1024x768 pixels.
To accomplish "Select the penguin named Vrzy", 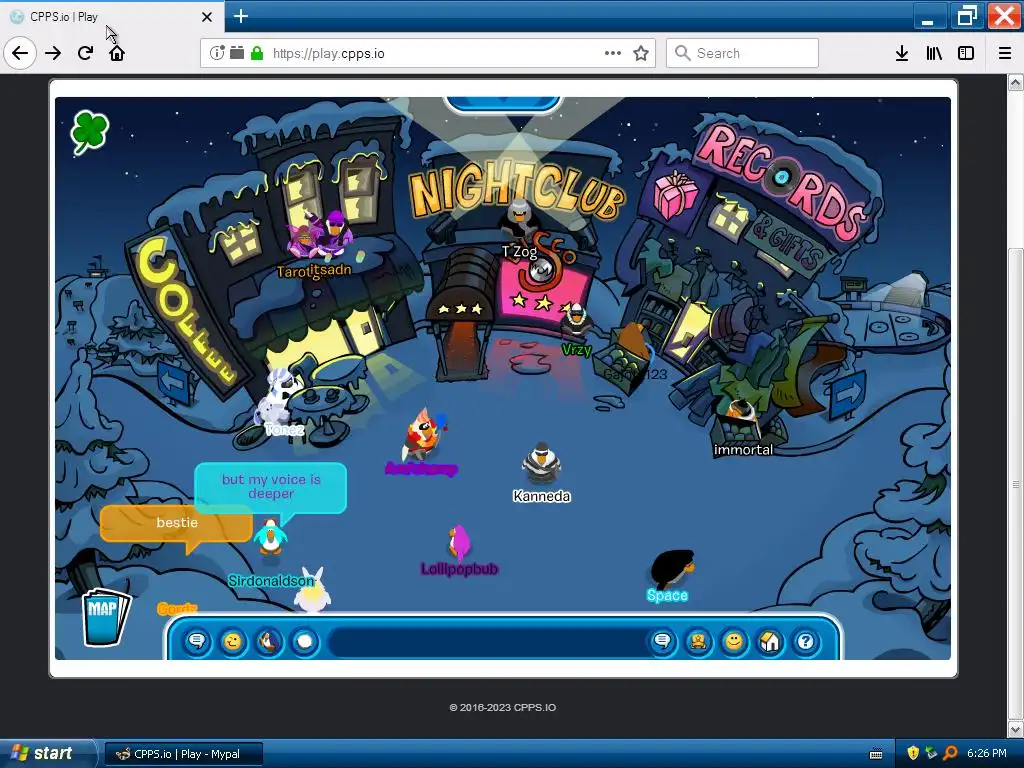I will coord(576,321).
